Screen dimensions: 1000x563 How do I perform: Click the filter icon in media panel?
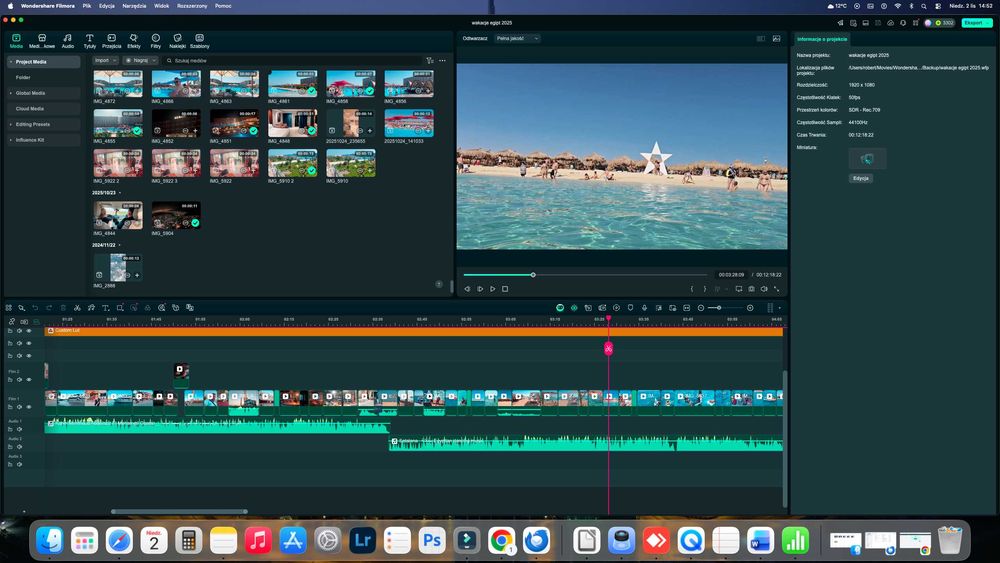click(430, 61)
